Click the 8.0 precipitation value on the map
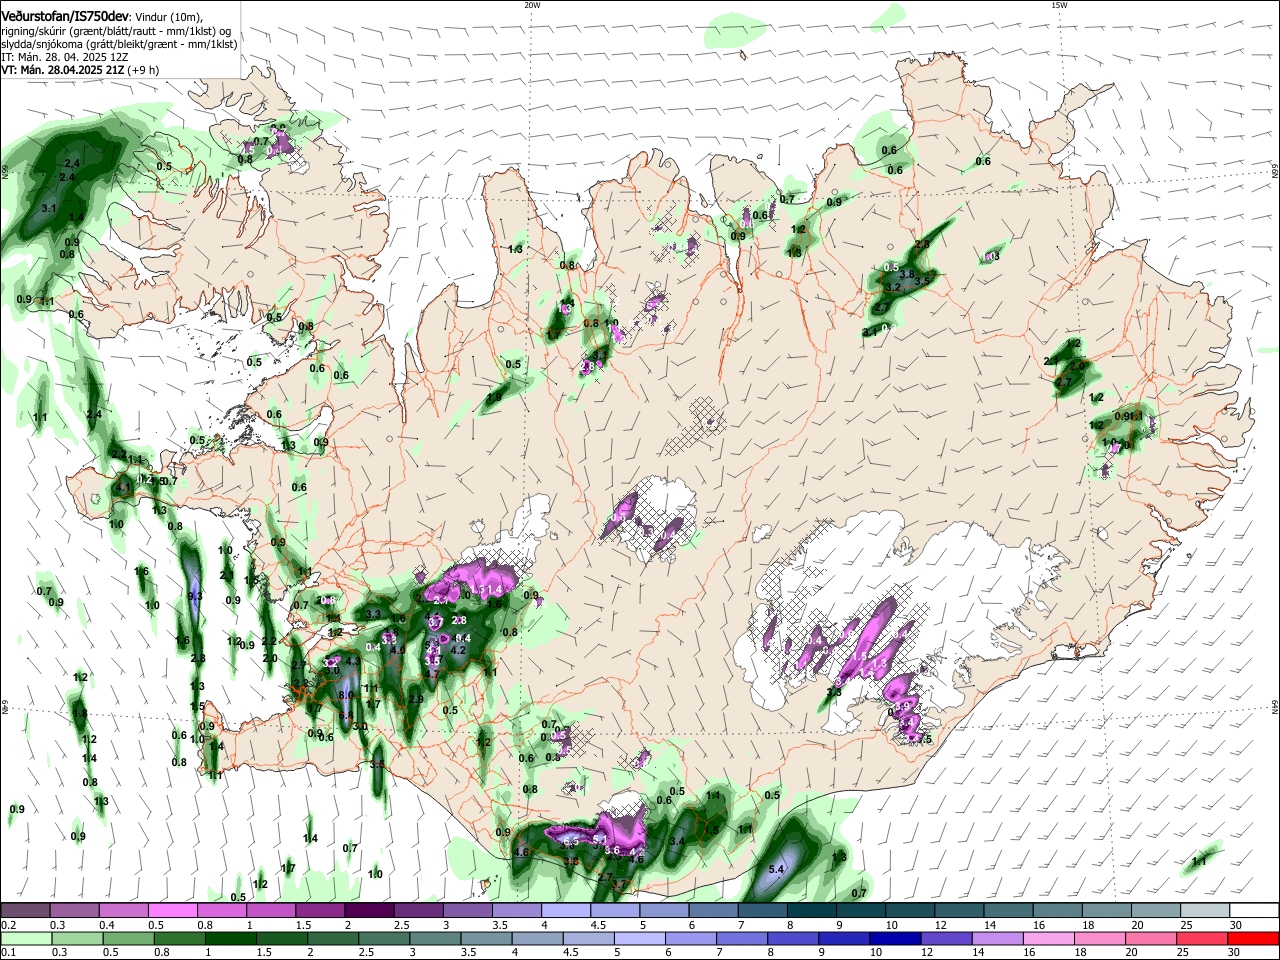The height and width of the screenshot is (960, 1280). click(x=346, y=694)
